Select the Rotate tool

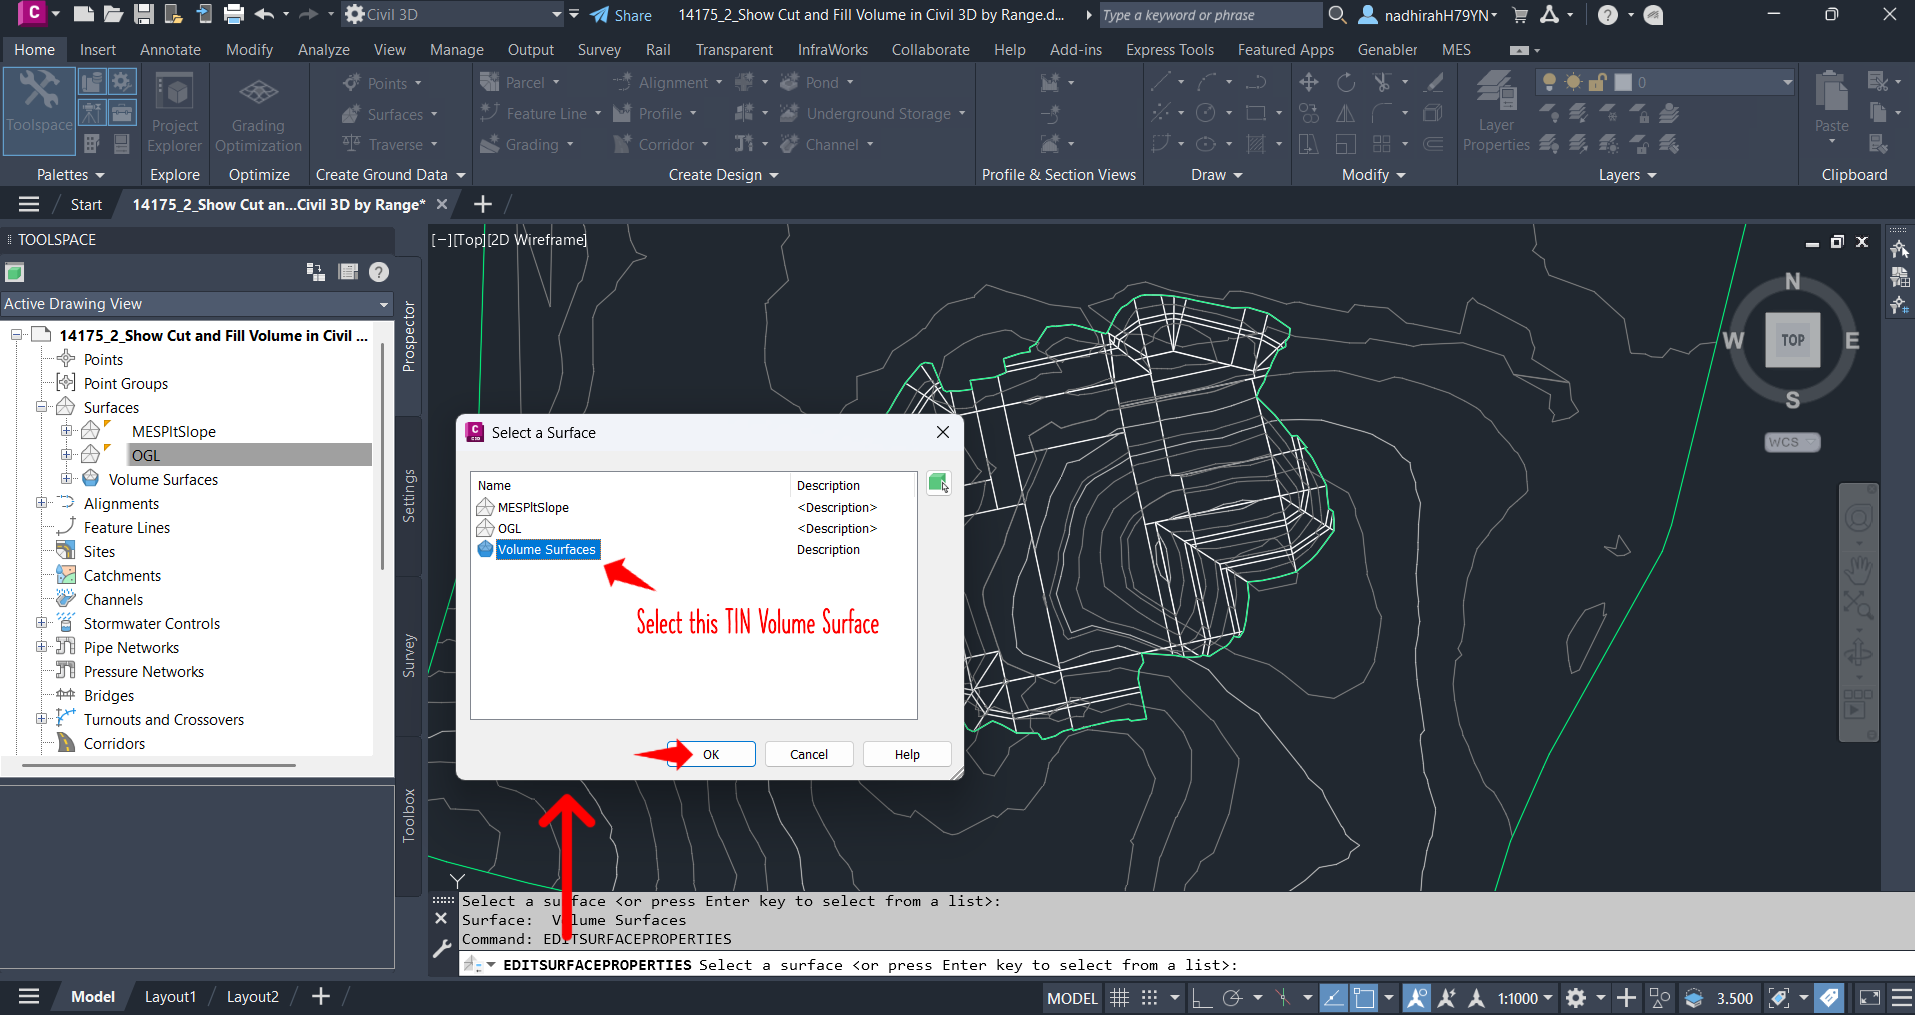(x=1346, y=82)
